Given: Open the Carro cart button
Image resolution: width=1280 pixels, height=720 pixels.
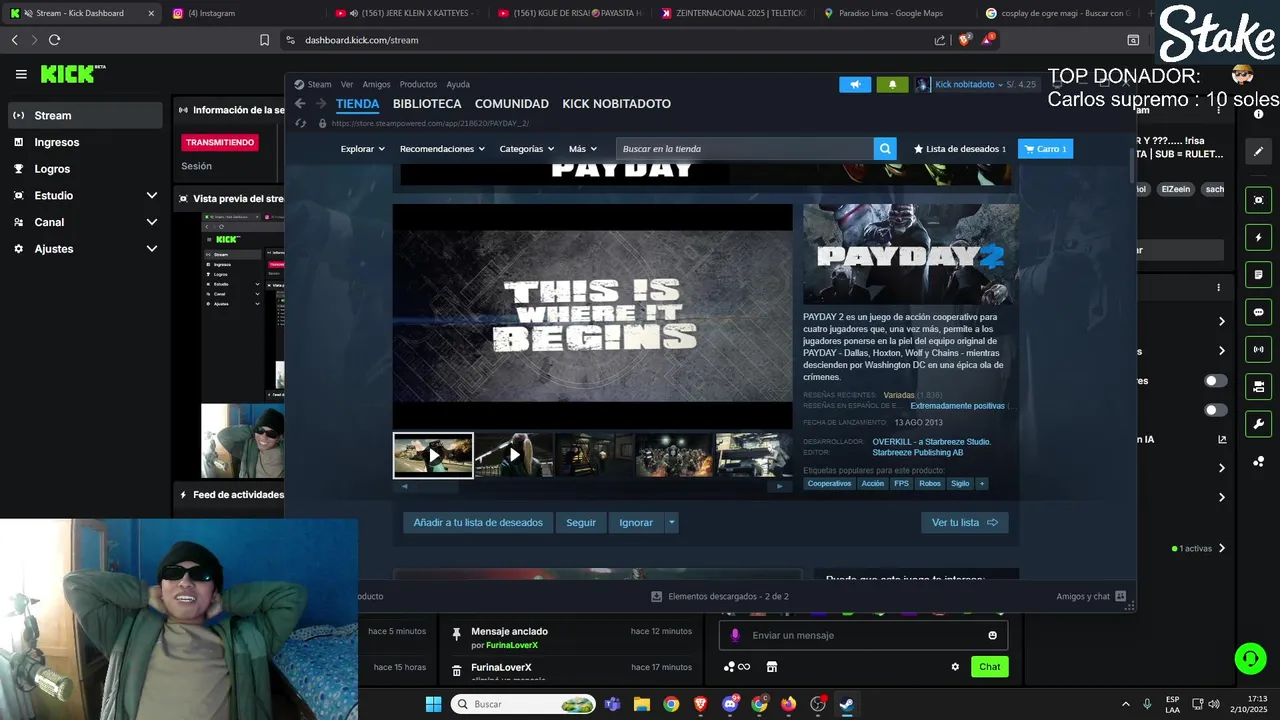Looking at the screenshot, I should (1045, 149).
